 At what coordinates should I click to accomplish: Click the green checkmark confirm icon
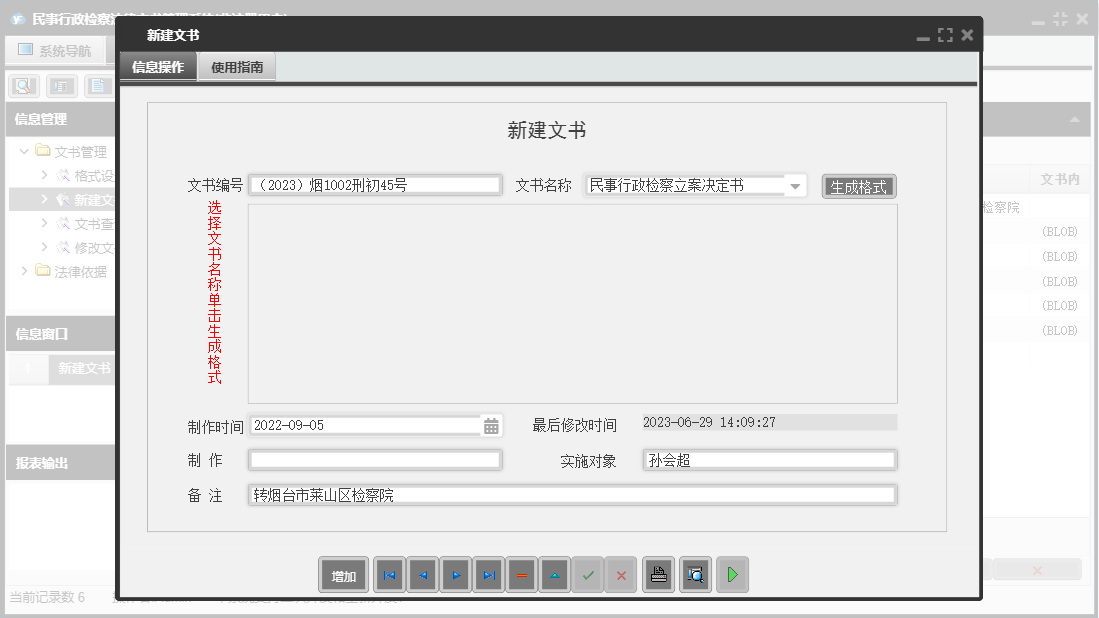point(588,574)
